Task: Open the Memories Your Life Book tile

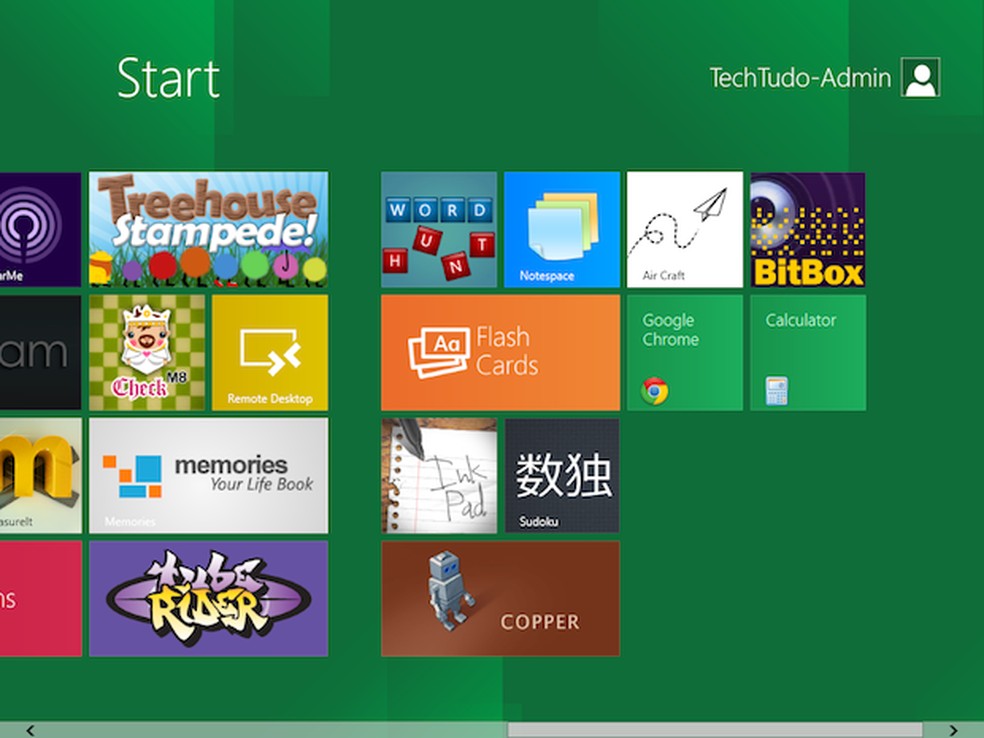Action: (x=207, y=475)
